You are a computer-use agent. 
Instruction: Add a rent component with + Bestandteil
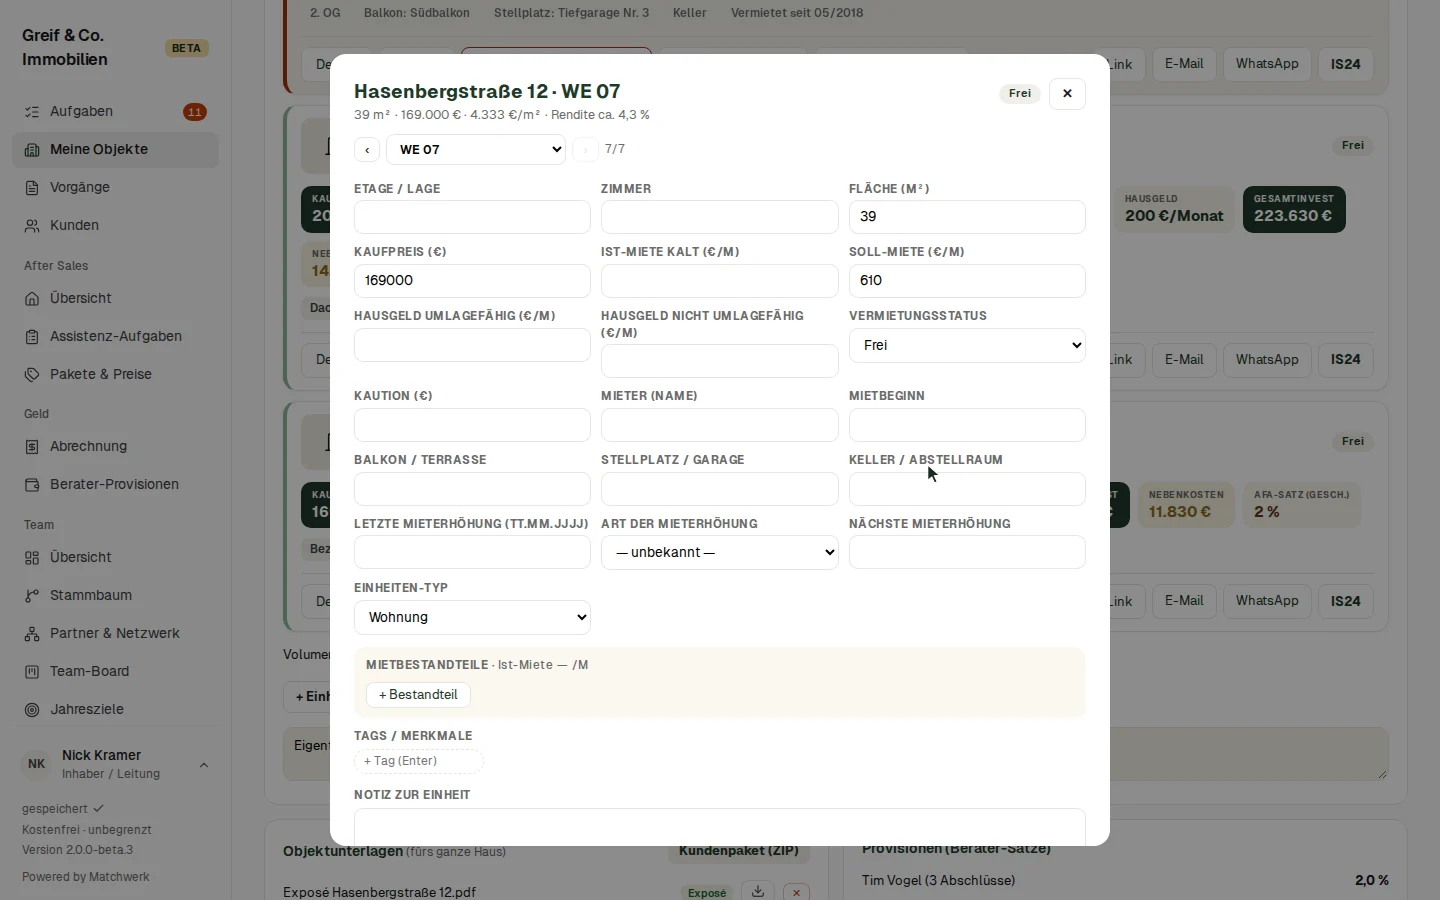tap(418, 695)
